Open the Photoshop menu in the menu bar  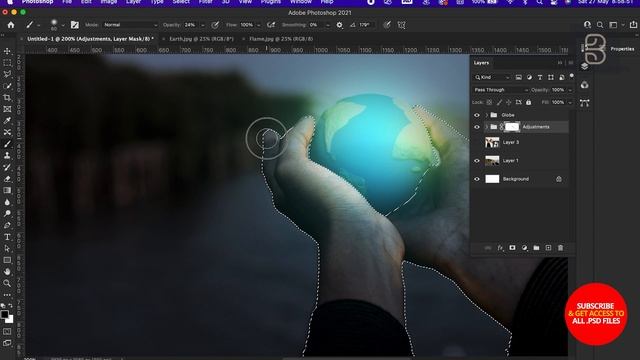(x=38, y=2)
